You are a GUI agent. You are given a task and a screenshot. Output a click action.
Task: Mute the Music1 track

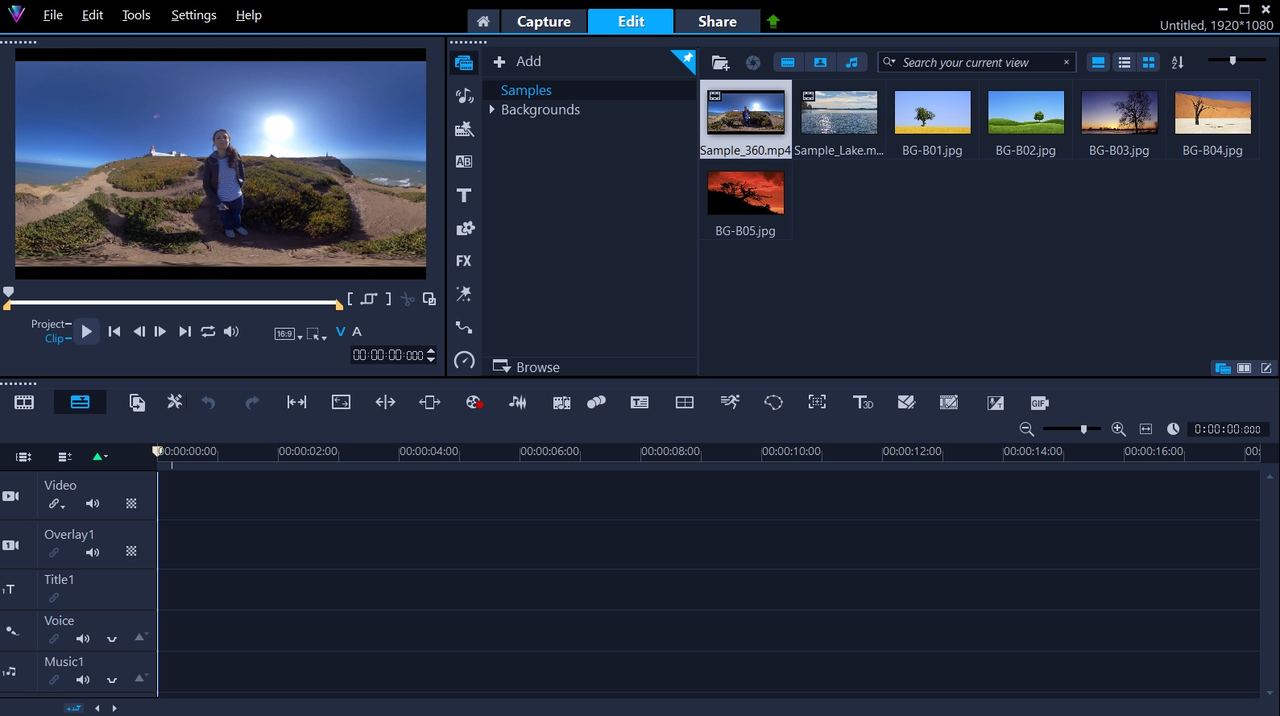pos(83,680)
